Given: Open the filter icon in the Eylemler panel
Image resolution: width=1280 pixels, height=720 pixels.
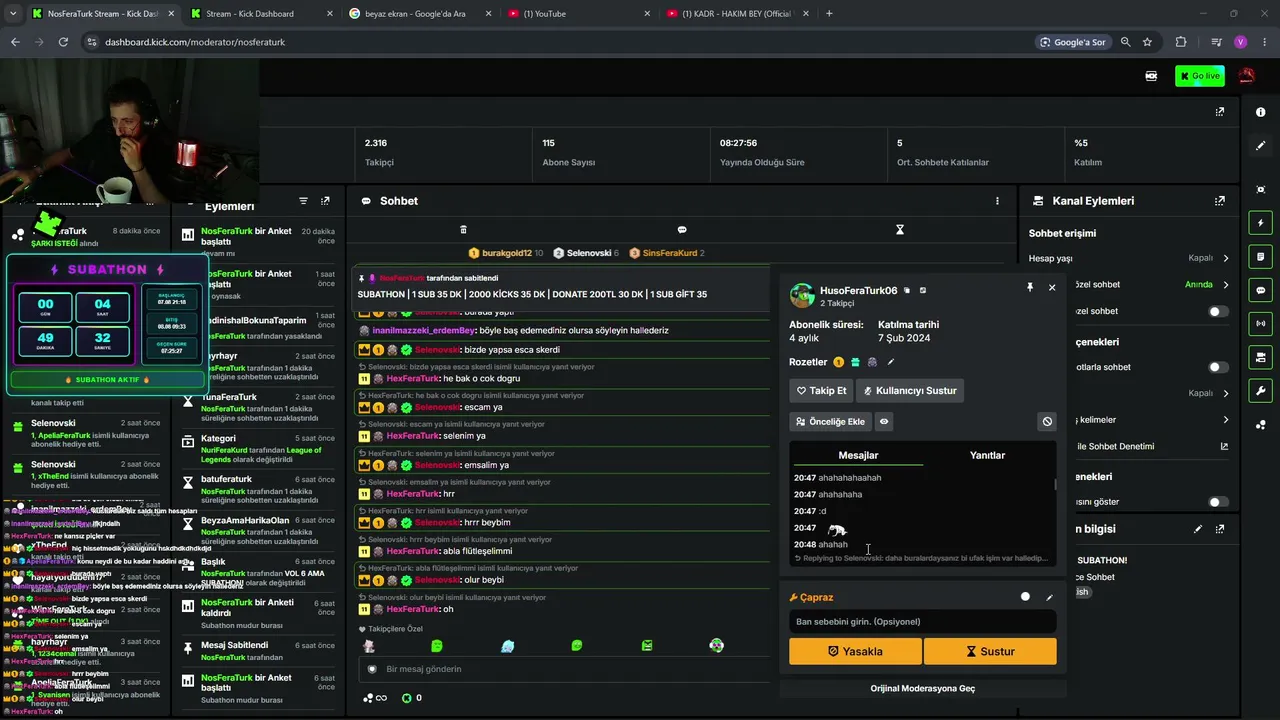Looking at the screenshot, I should click(303, 201).
